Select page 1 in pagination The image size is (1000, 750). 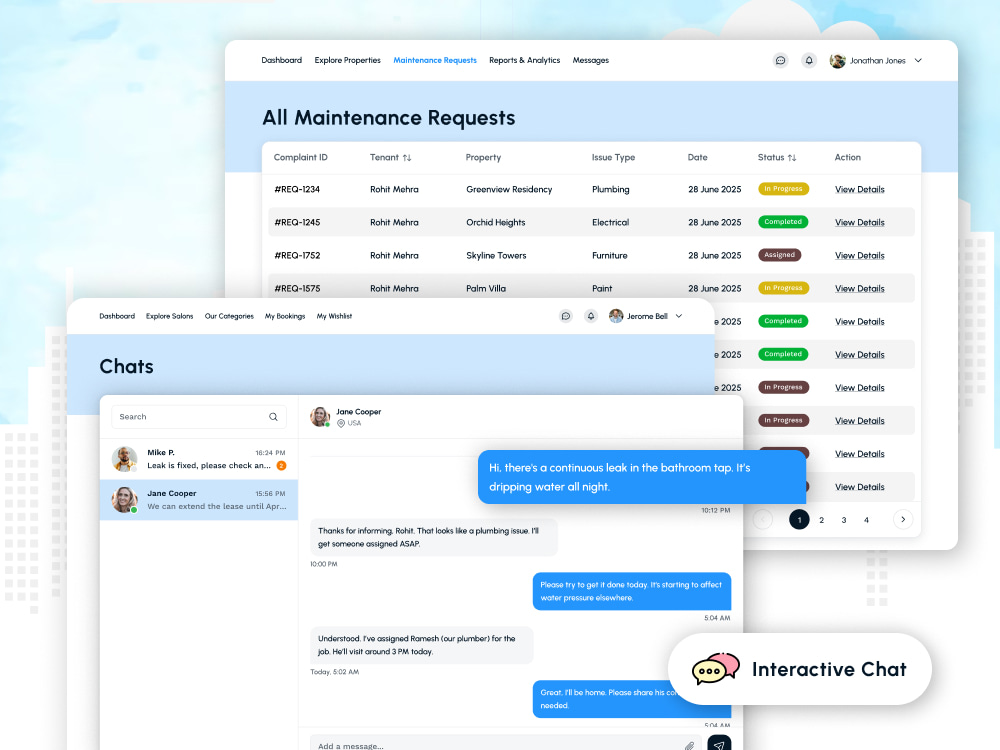[799, 520]
